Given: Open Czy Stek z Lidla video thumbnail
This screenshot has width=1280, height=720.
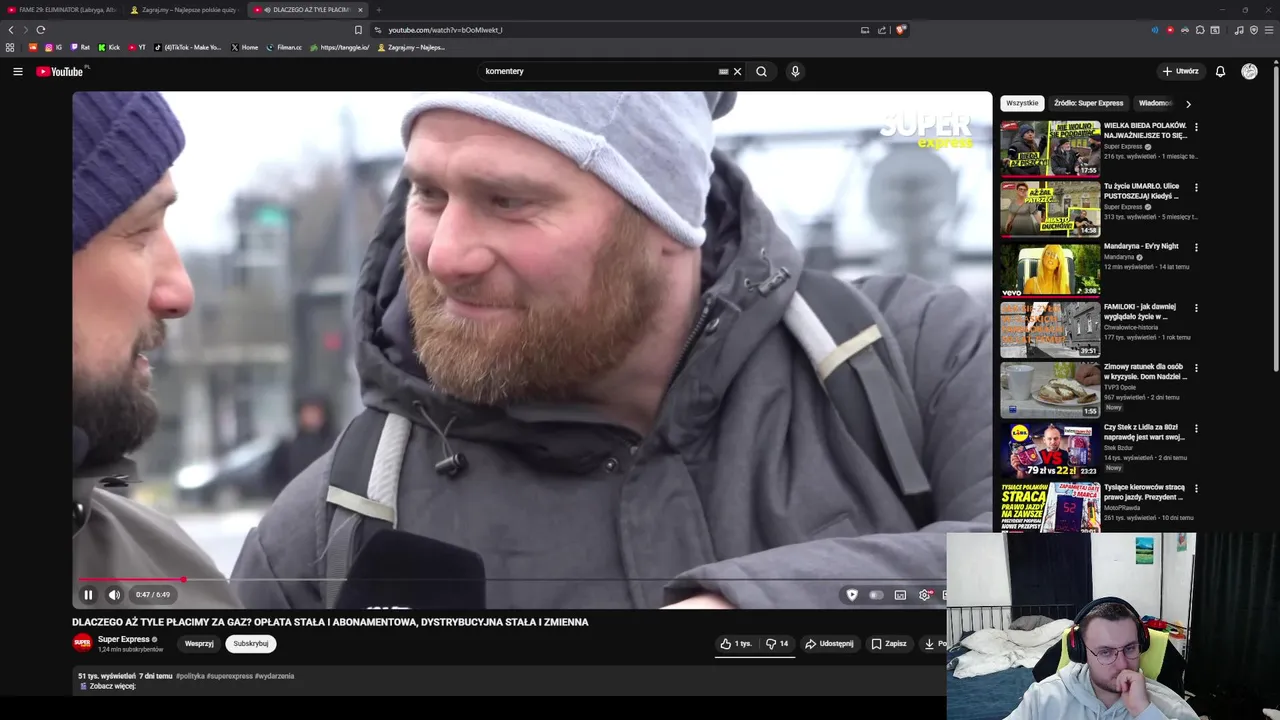Looking at the screenshot, I should 1050,449.
